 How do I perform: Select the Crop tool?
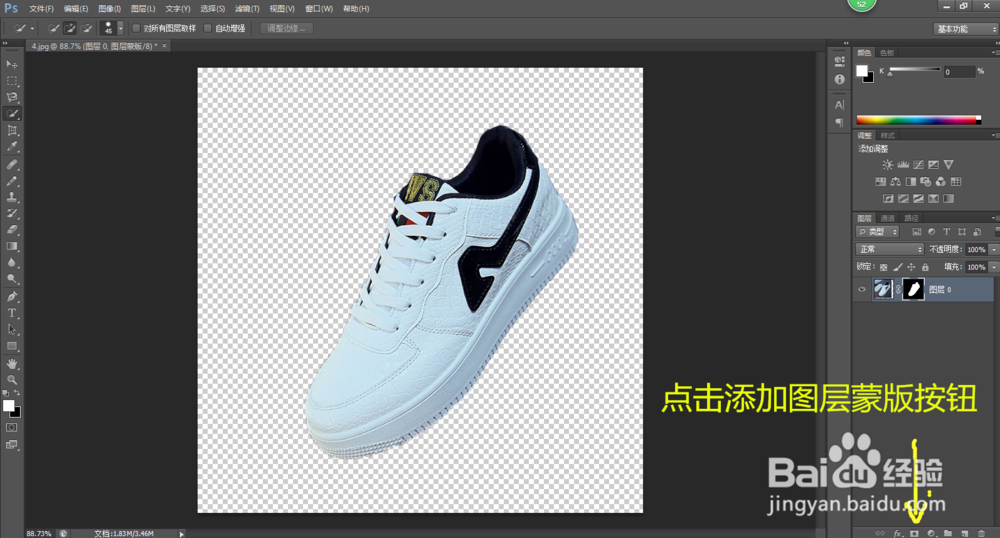coord(11,130)
